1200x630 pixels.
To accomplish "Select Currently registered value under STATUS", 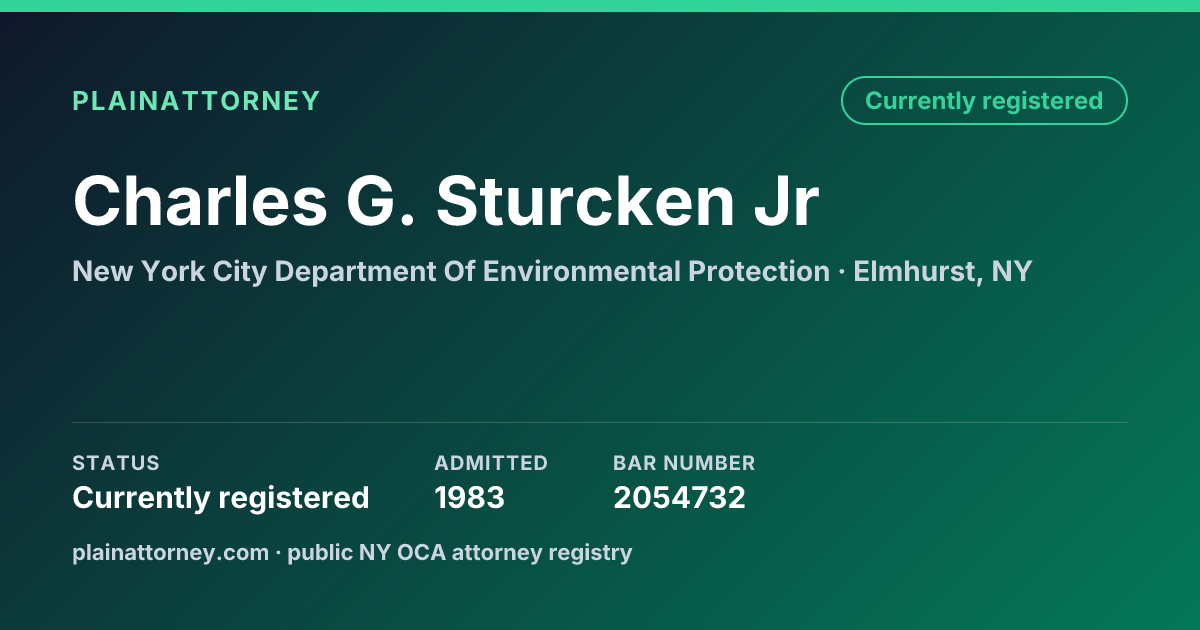I will tap(221, 497).
